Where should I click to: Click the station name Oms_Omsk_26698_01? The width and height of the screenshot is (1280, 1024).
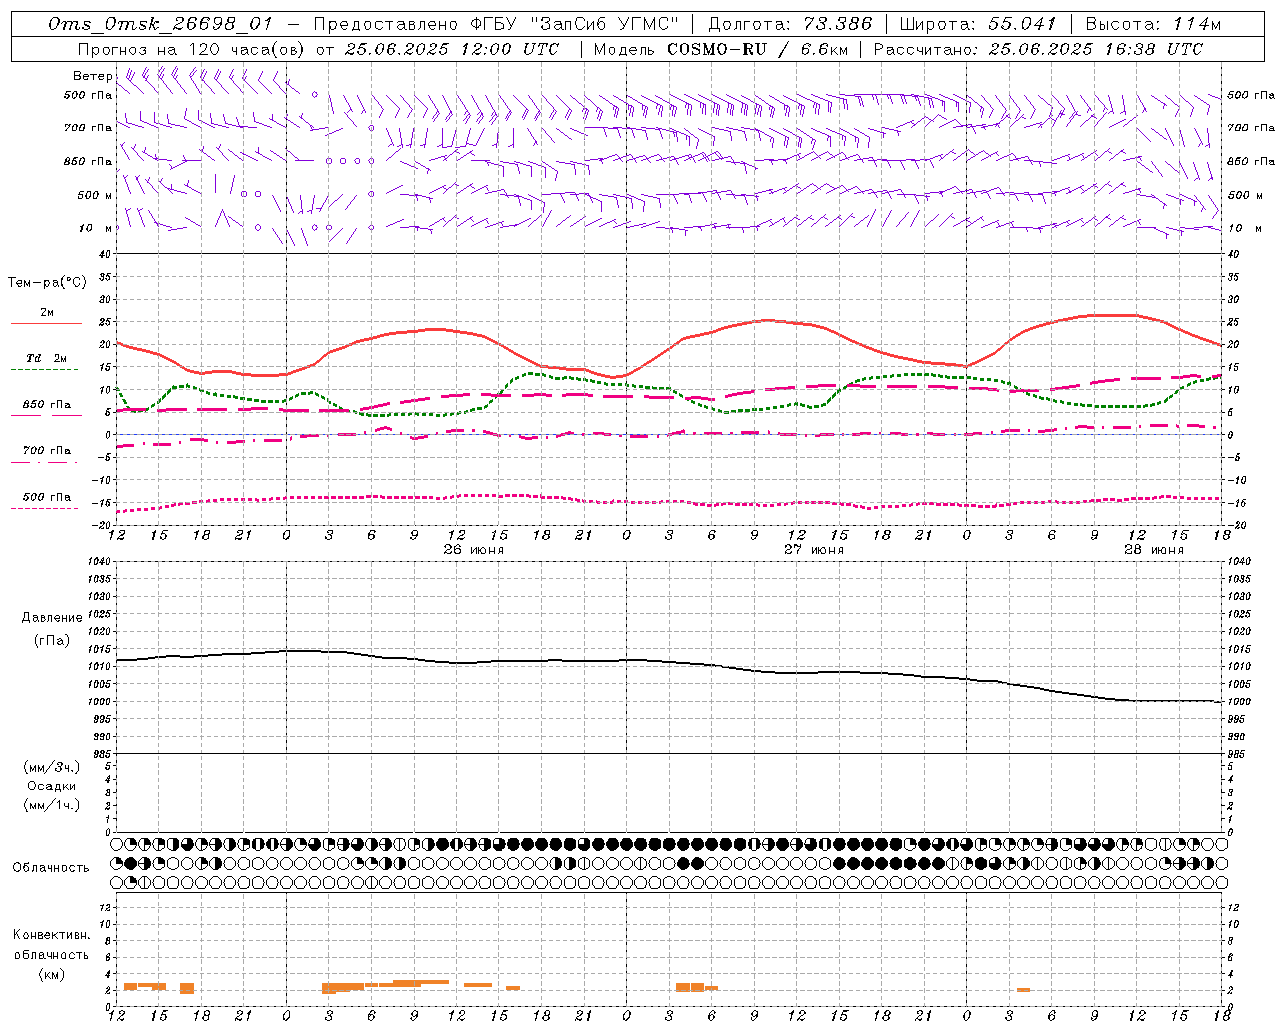[160, 24]
